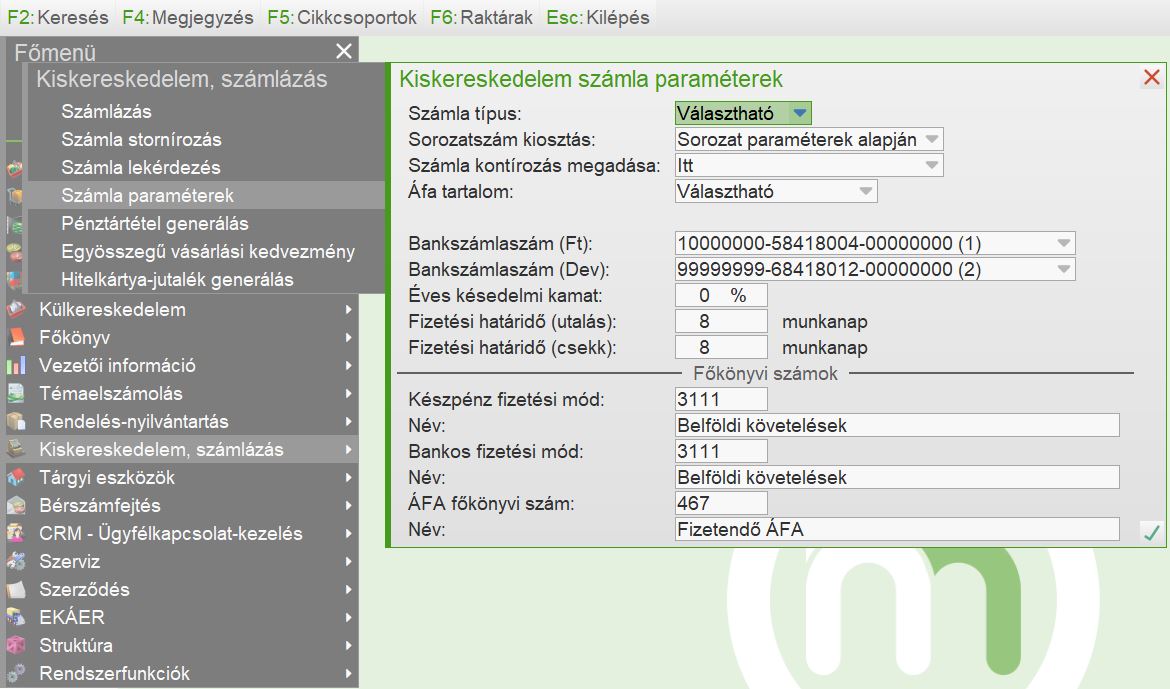Click F4: Megjegyzés shortcut
This screenshot has height=689, width=1170.
coord(188,17)
